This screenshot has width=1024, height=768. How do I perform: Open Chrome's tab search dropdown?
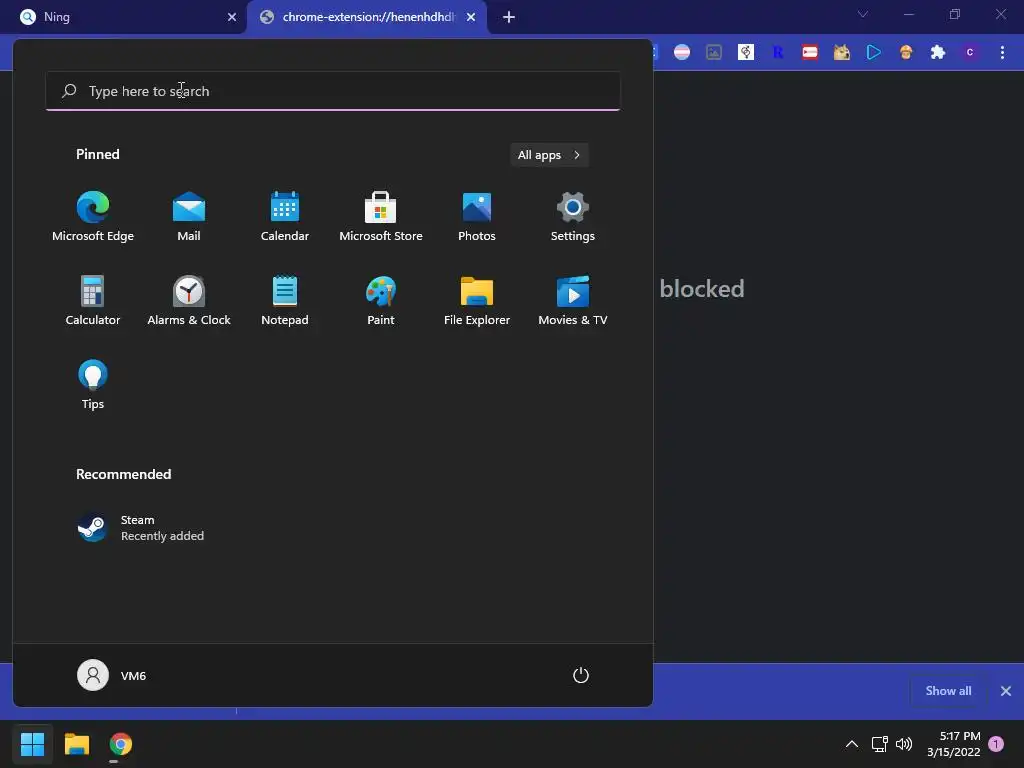pyautogui.click(x=863, y=14)
